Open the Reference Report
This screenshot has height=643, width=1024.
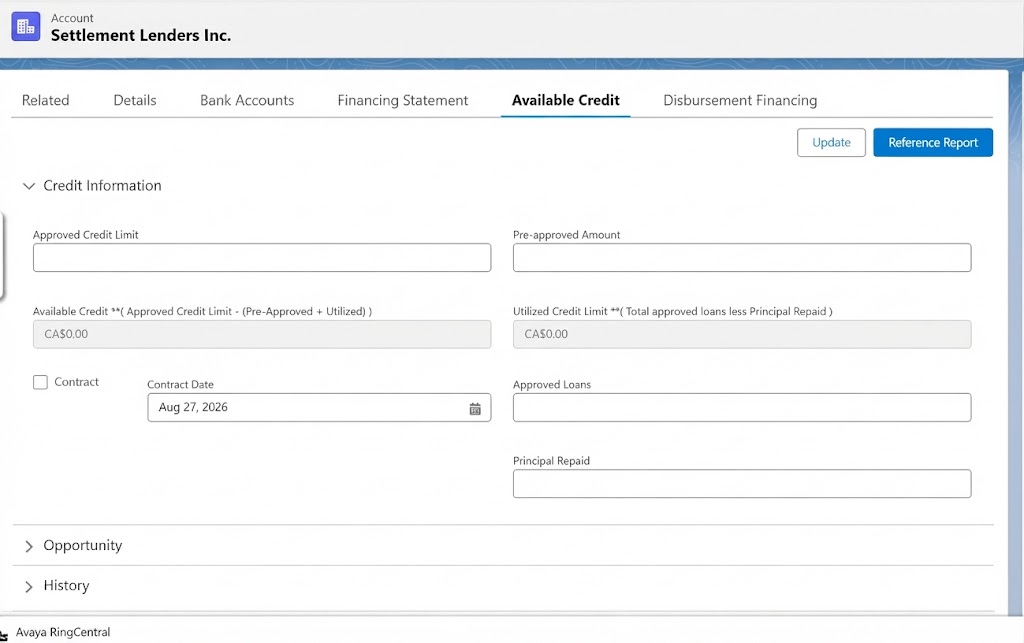click(x=933, y=142)
